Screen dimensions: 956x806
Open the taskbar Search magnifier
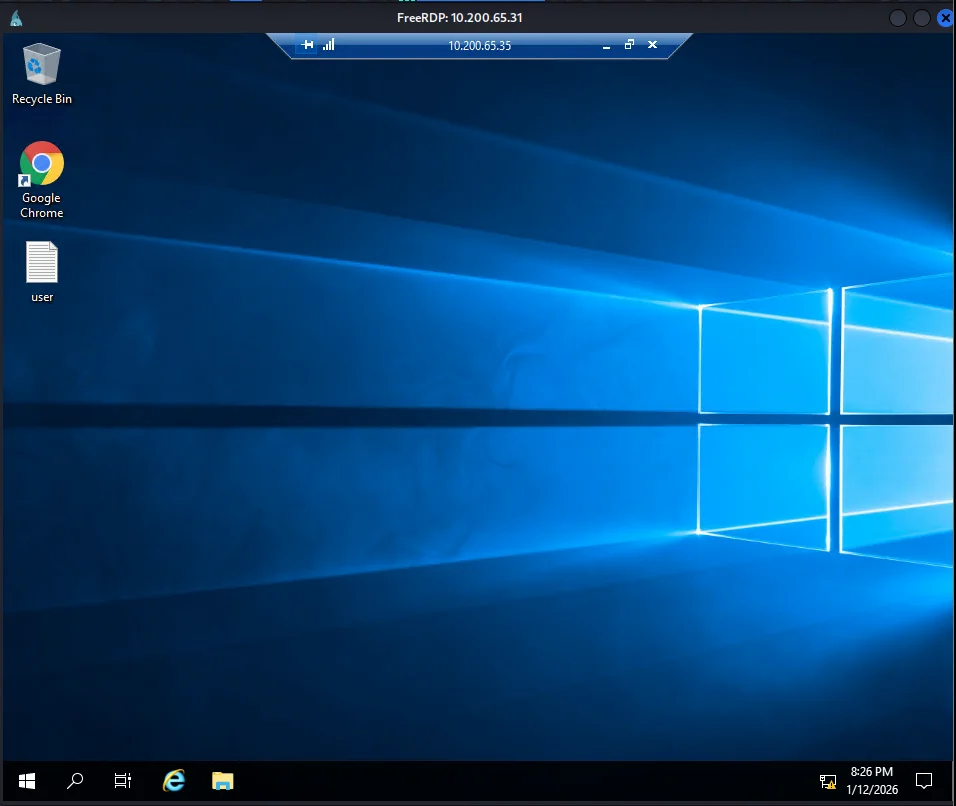pos(75,781)
